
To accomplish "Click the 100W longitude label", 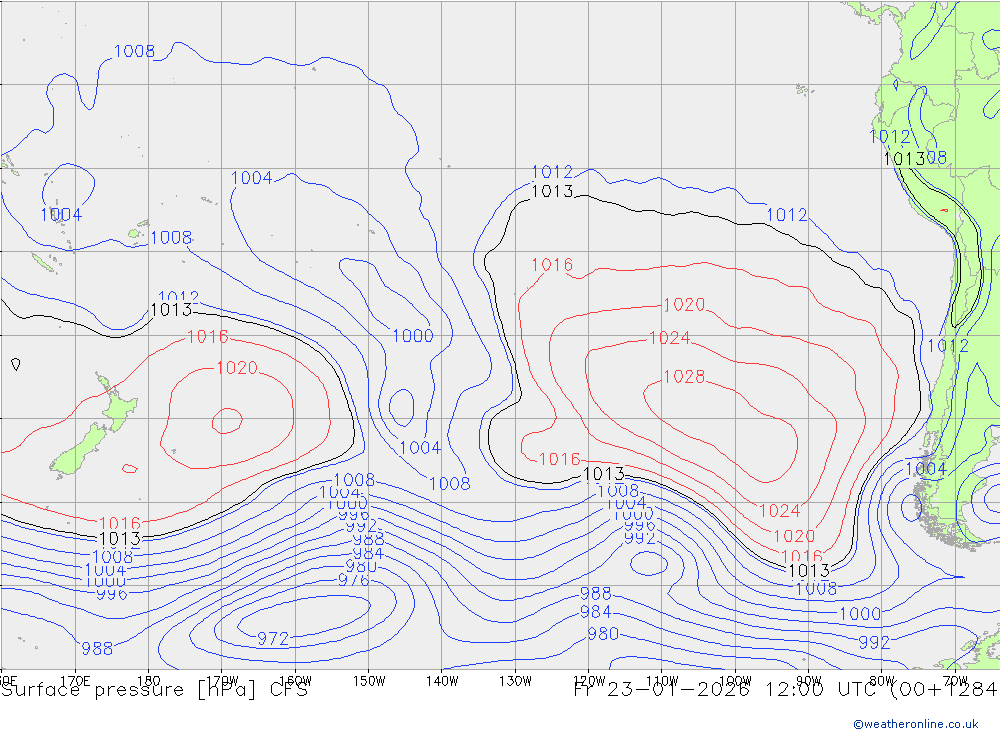I will [735, 681].
